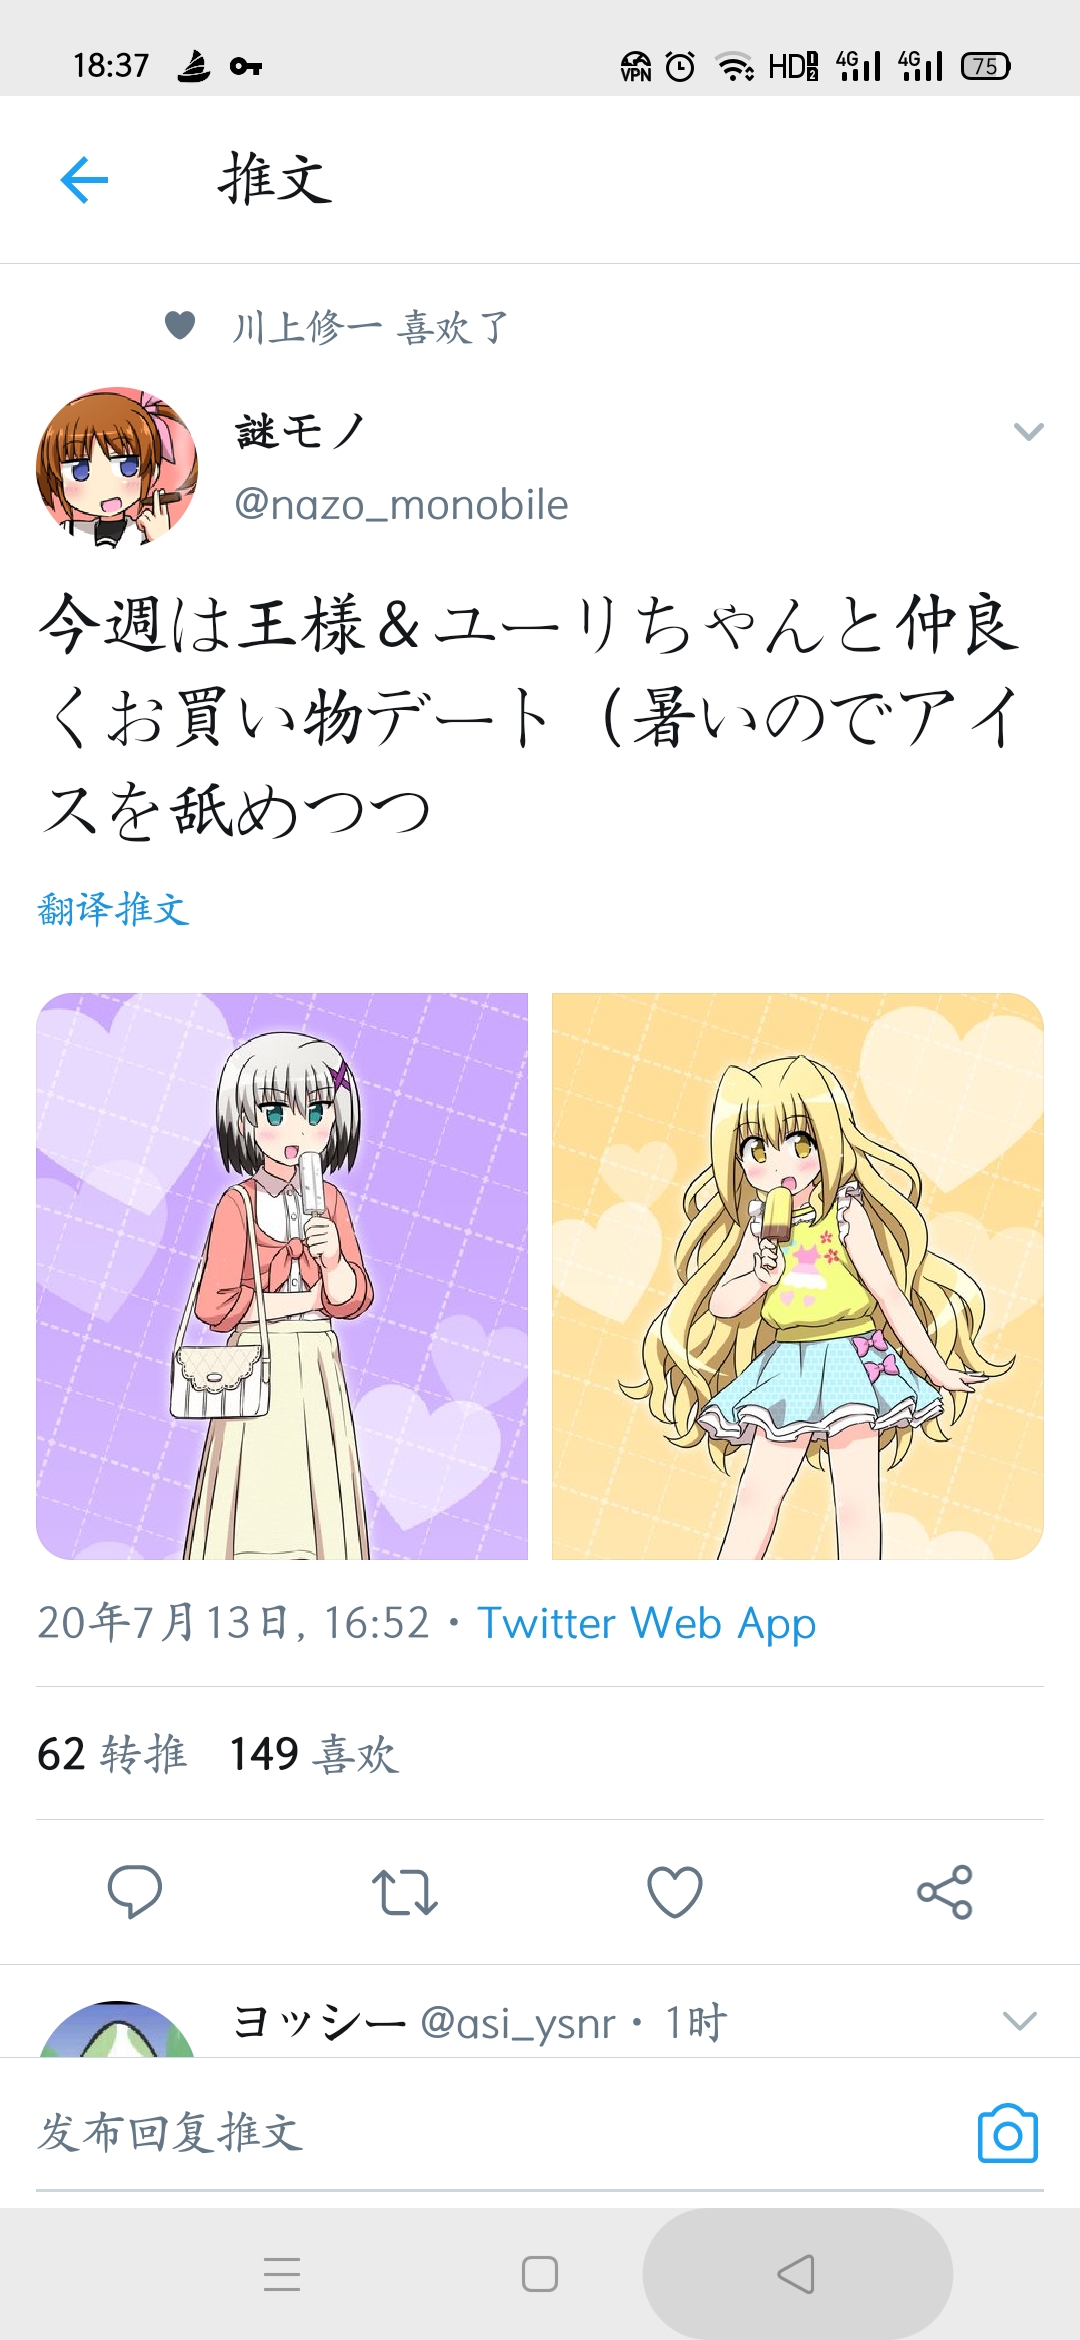Tap Android home square navigation button
1080x2340 pixels.
pyautogui.click(x=540, y=2274)
